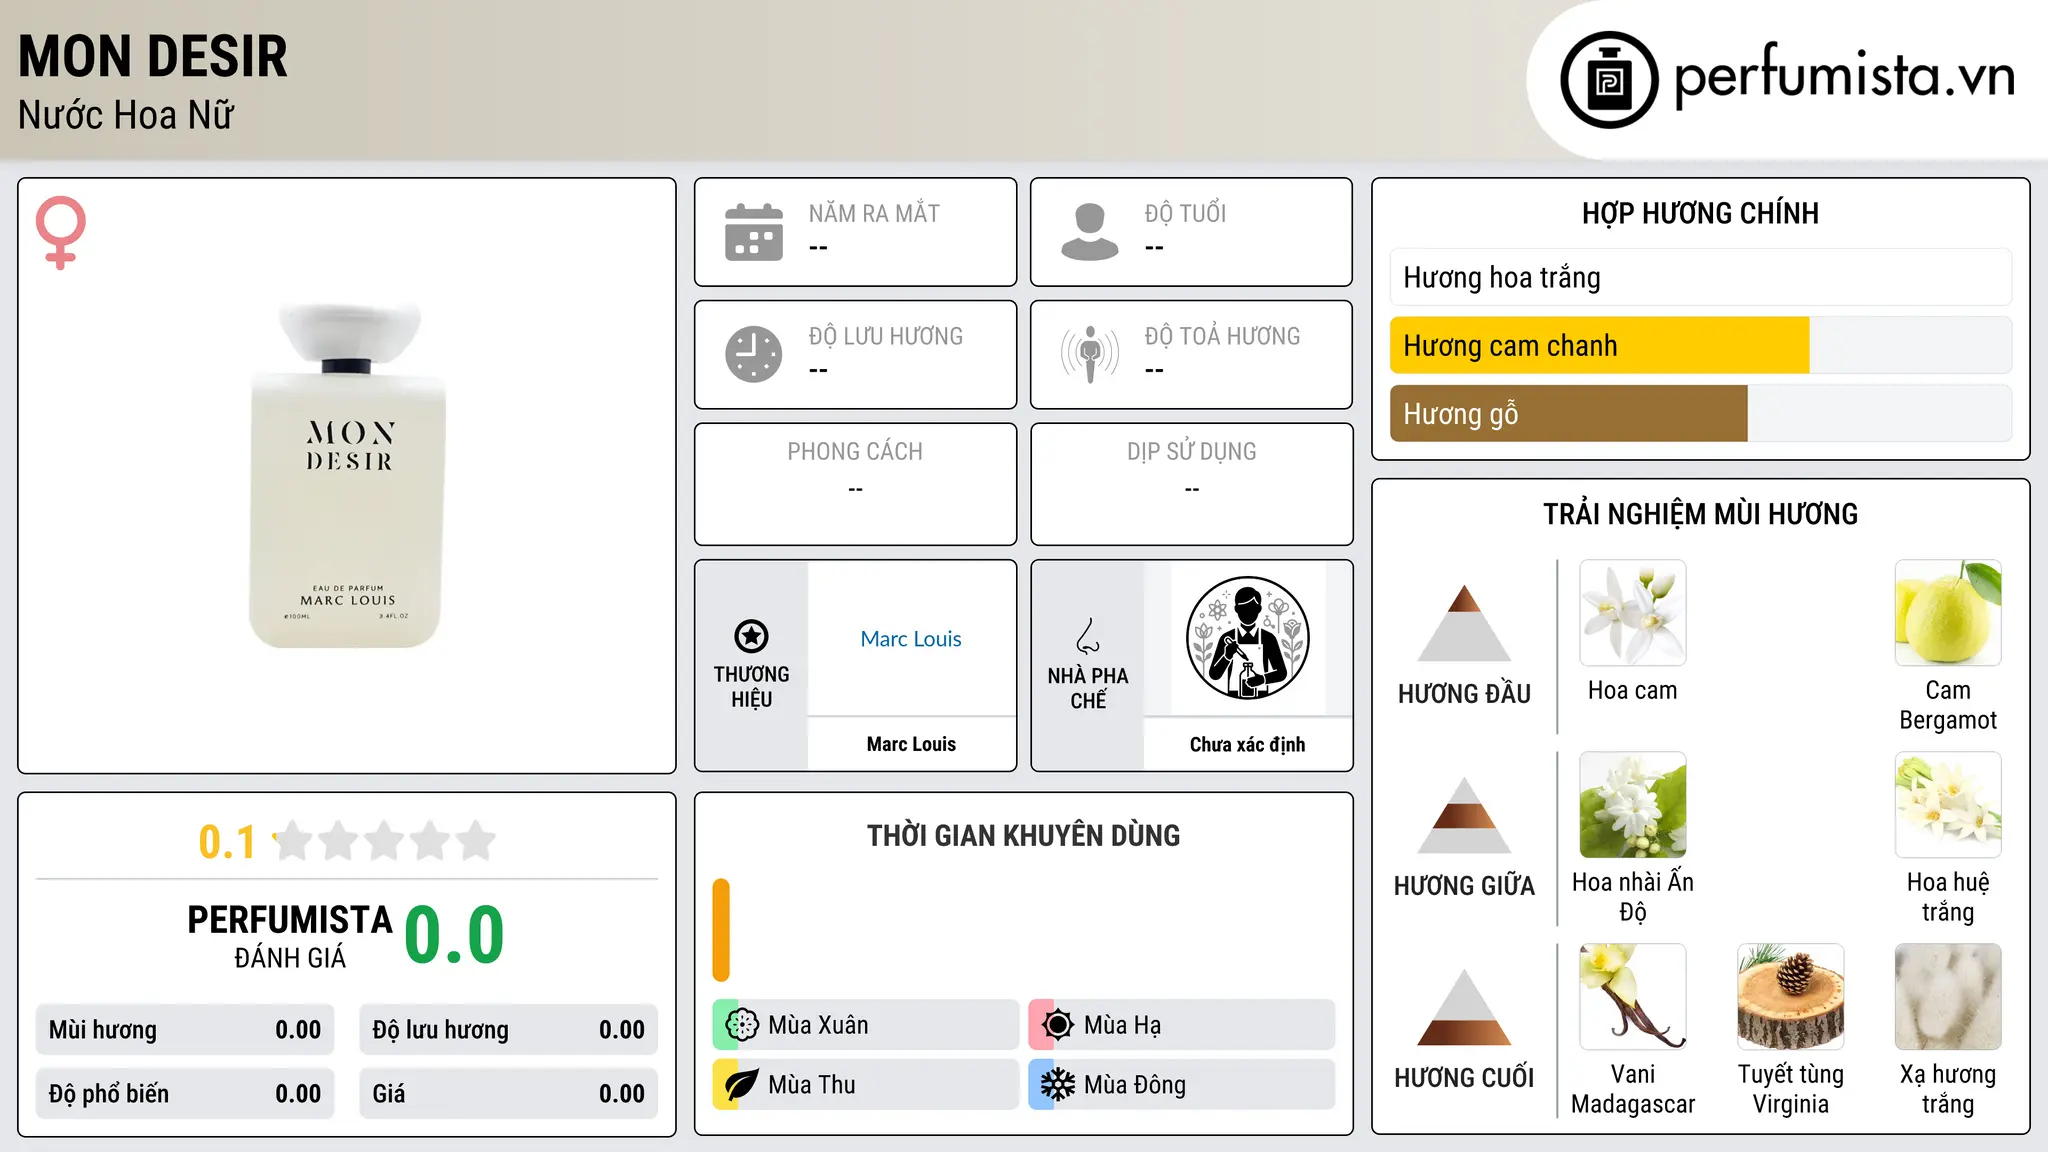Click the Độ tuổi label
Screen dimensions: 2048x1152
coord(1185,213)
